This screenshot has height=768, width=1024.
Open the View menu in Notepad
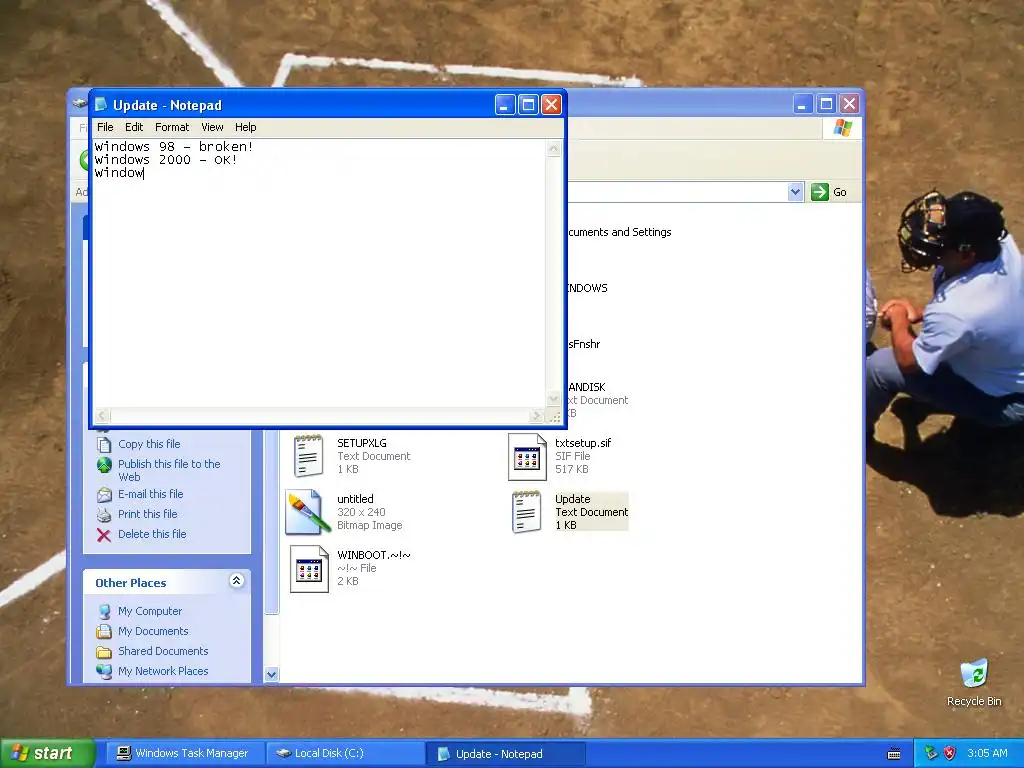coord(212,127)
